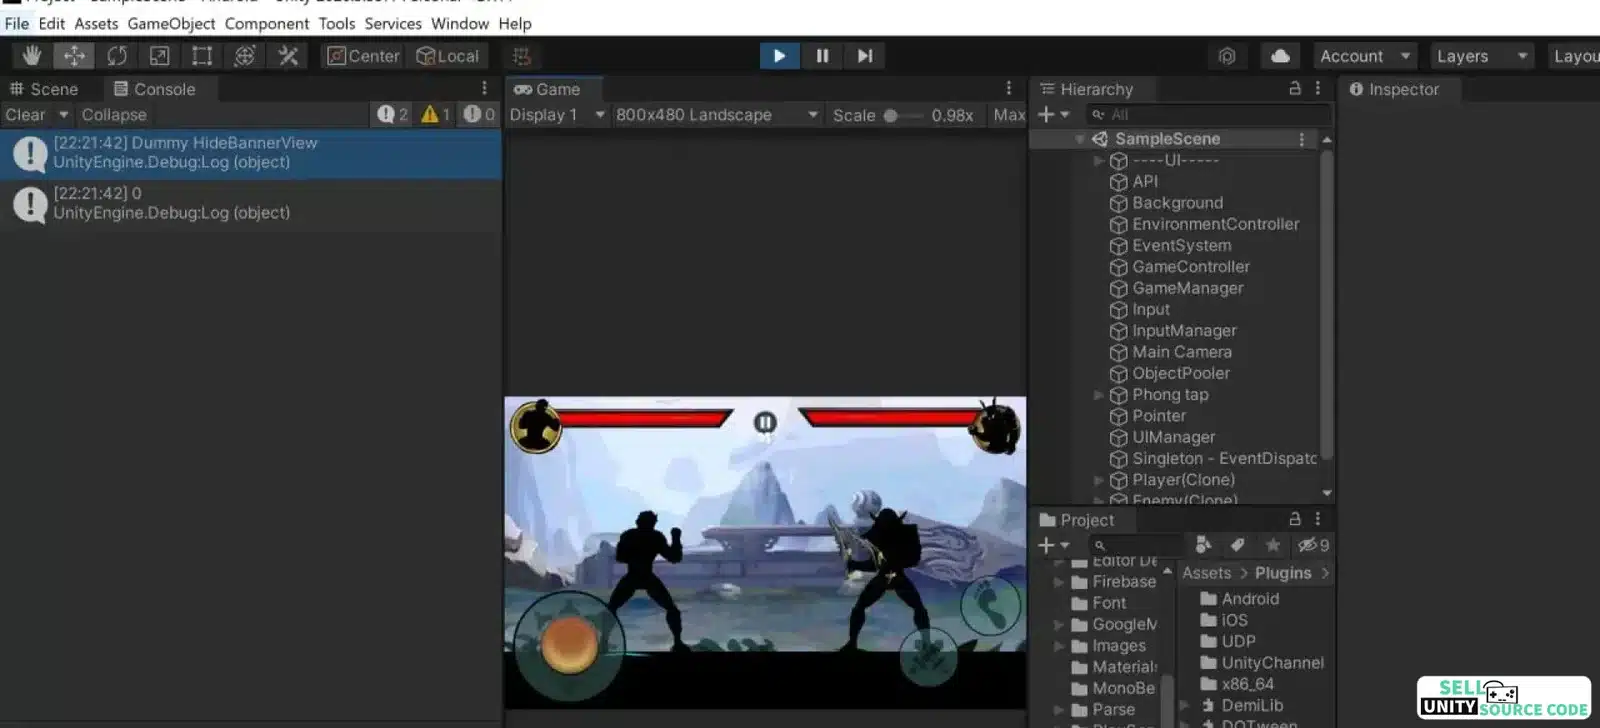Expand the Phong tap object
The height and width of the screenshot is (728, 1600).
(1099, 395)
